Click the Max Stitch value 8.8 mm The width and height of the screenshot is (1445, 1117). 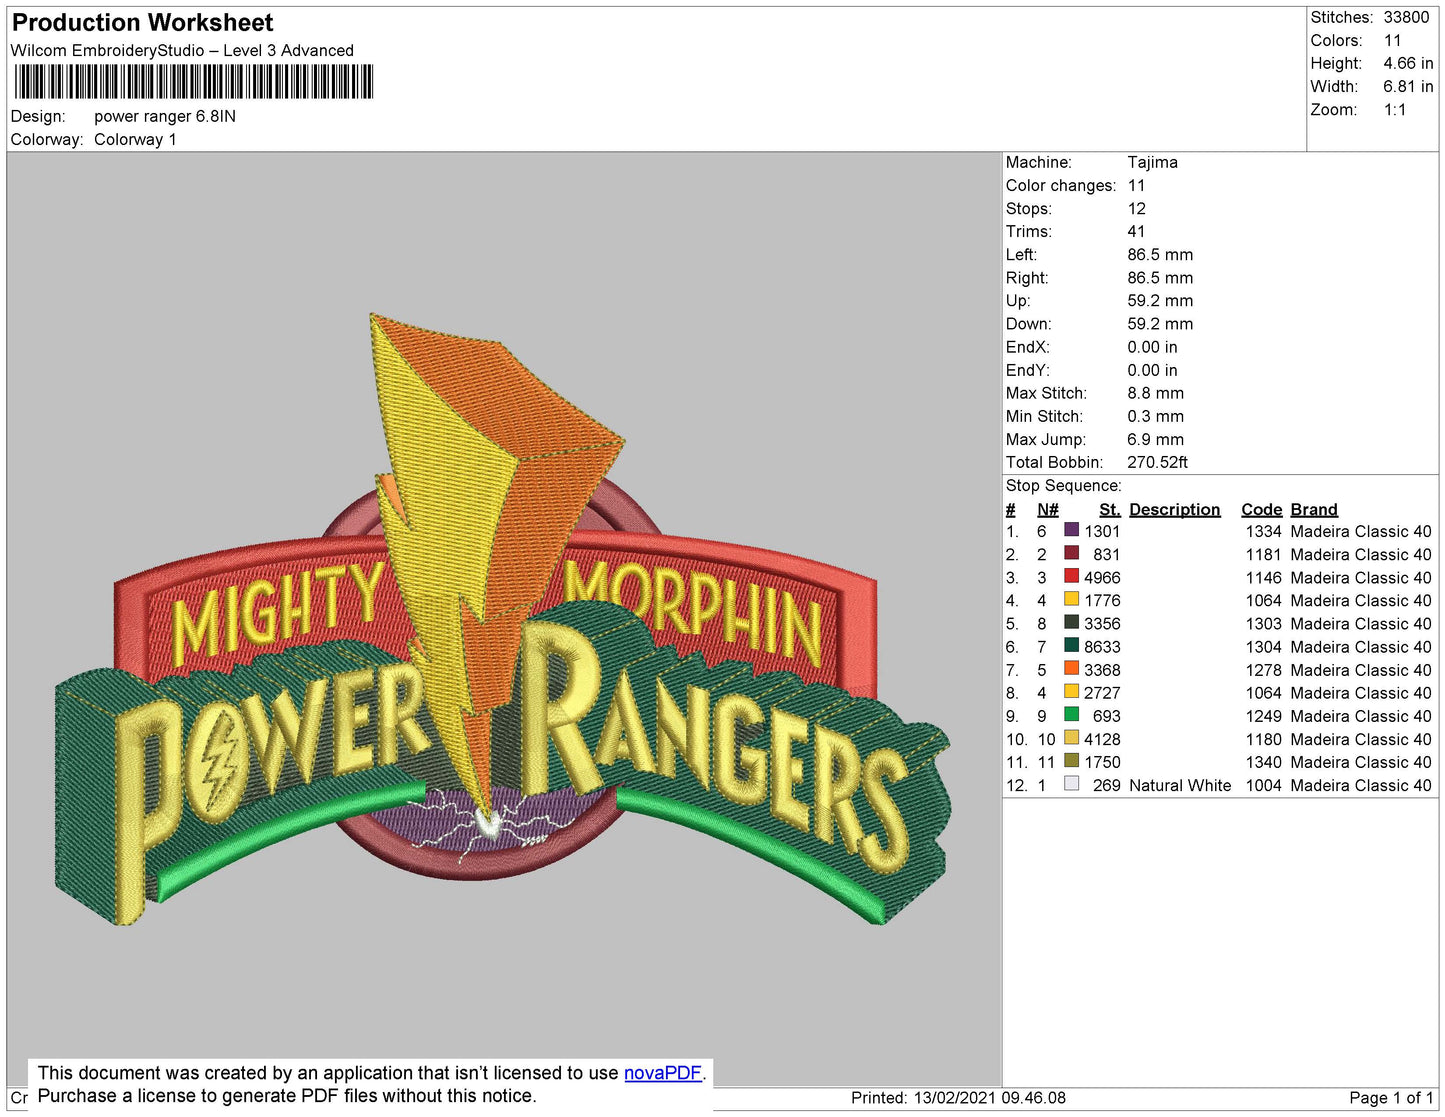1155,393
